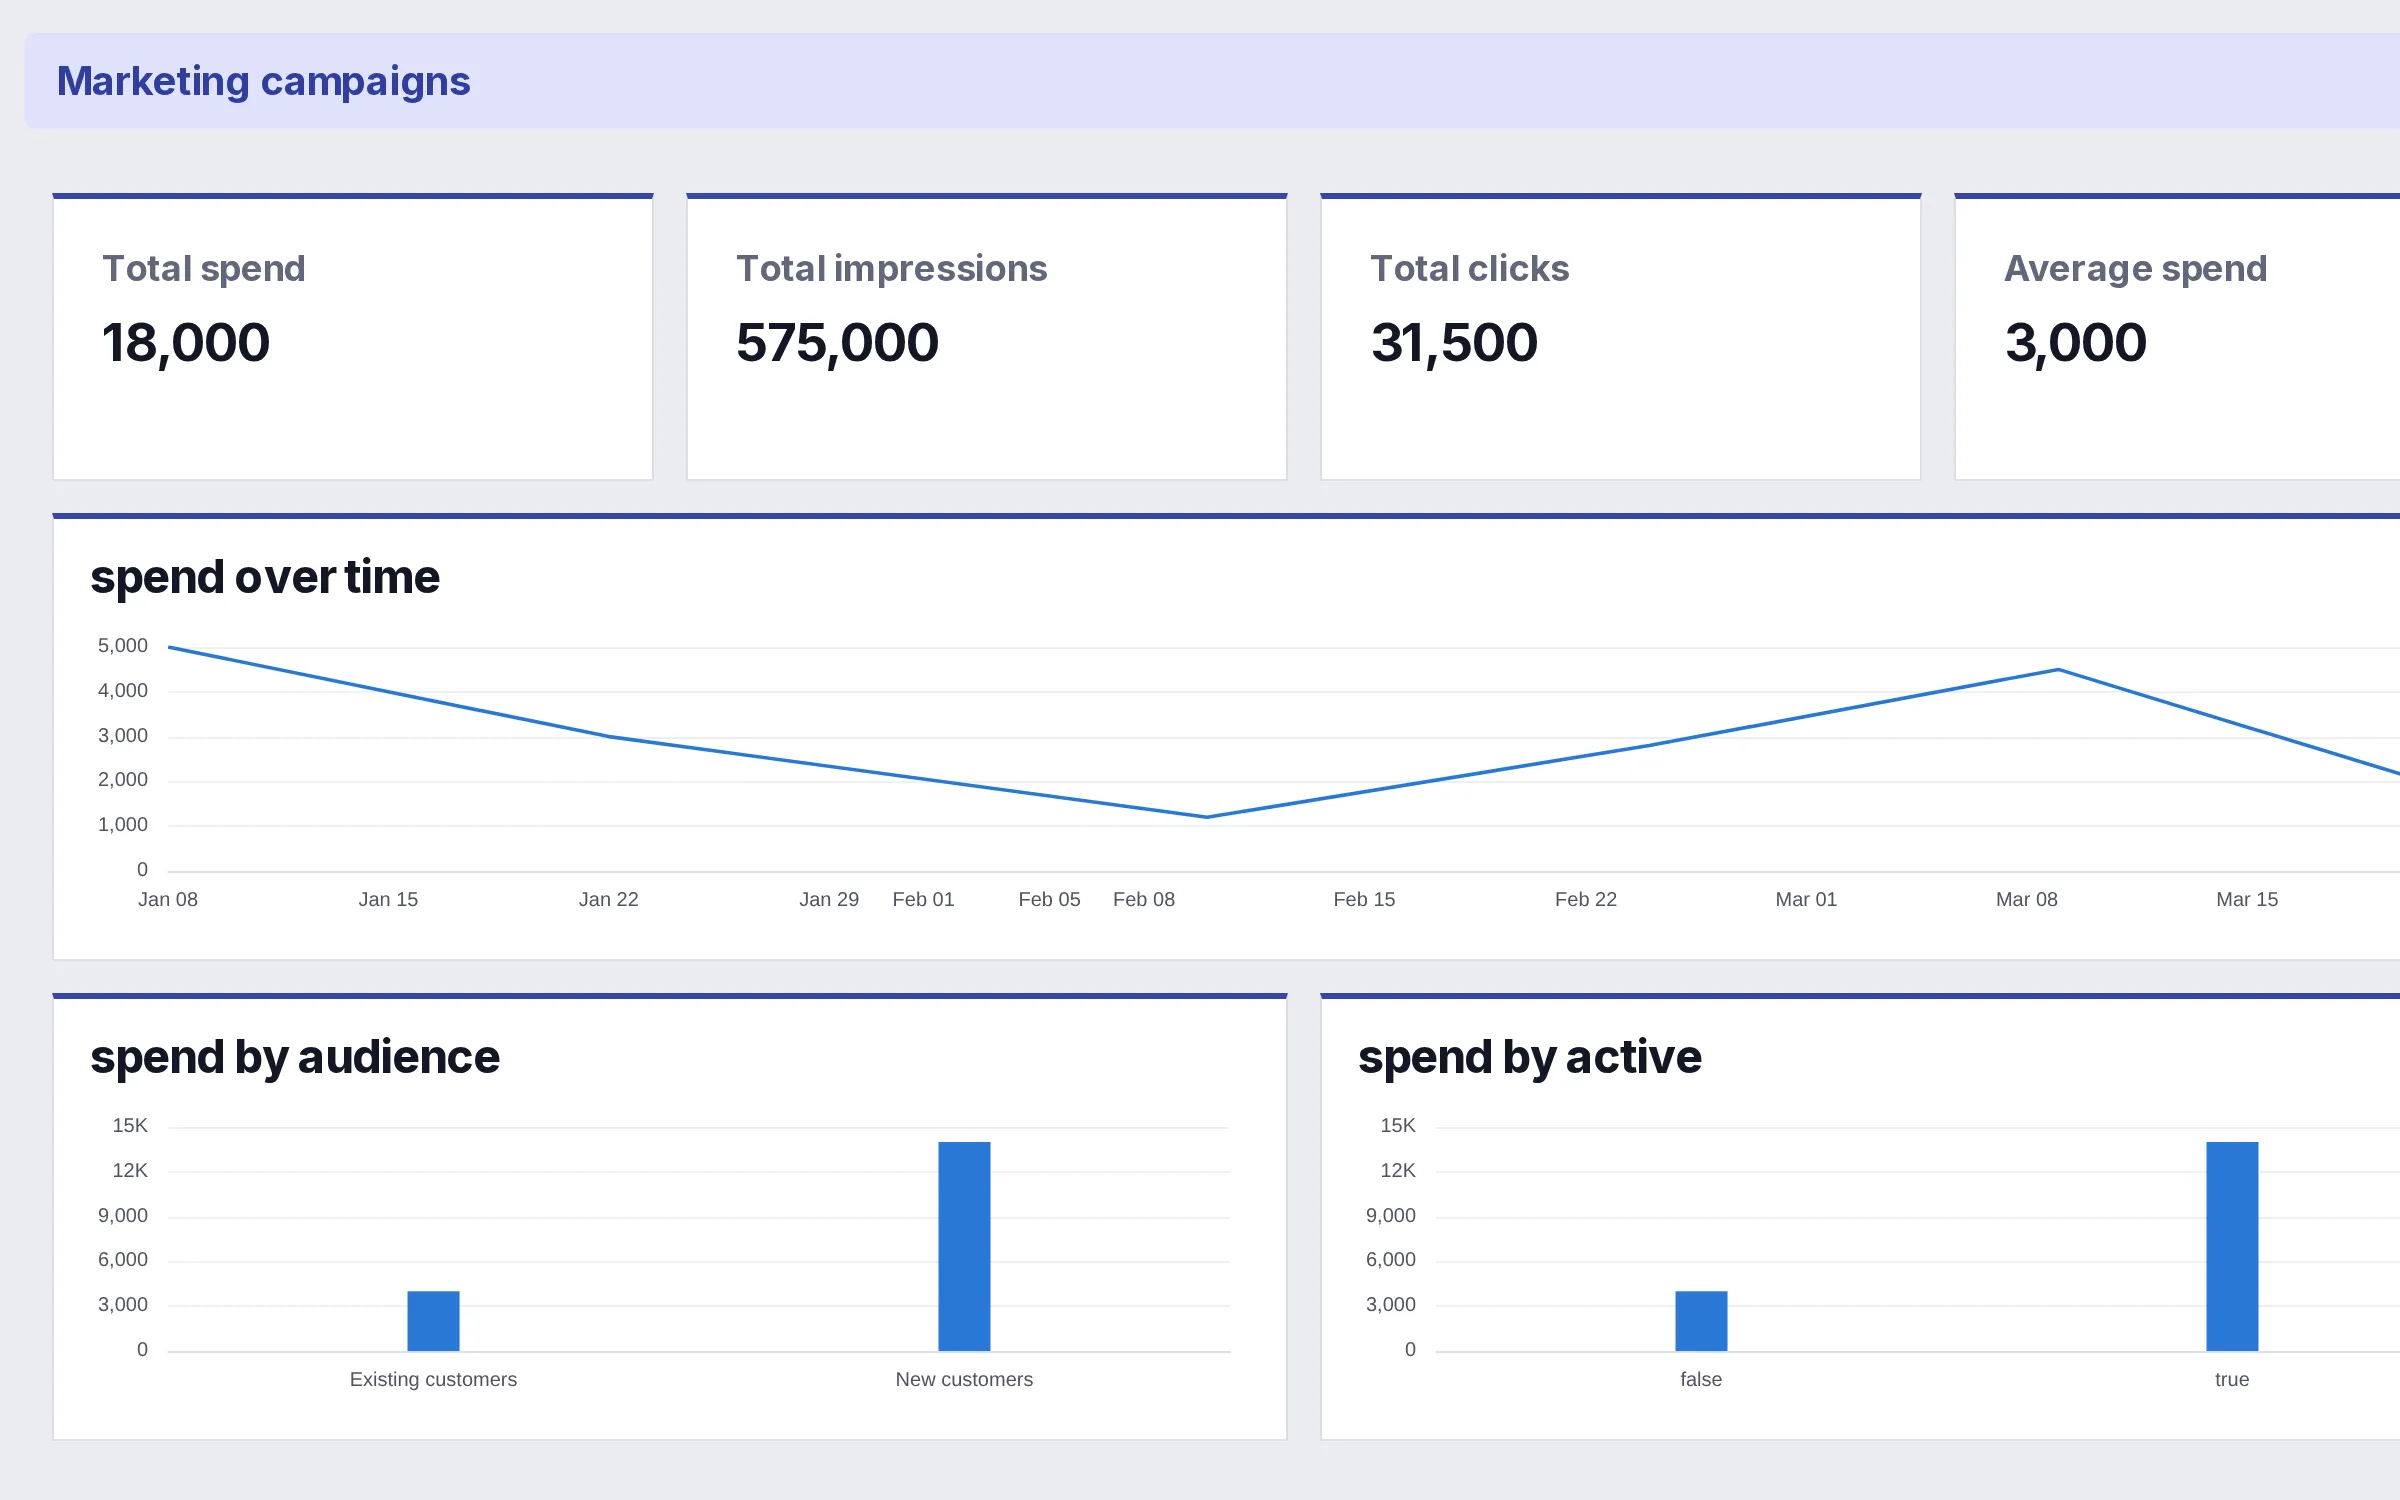Viewport: 2400px width, 1500px height.
Task: Click the line's starting point at Jan 08
Action: point(169,647)
